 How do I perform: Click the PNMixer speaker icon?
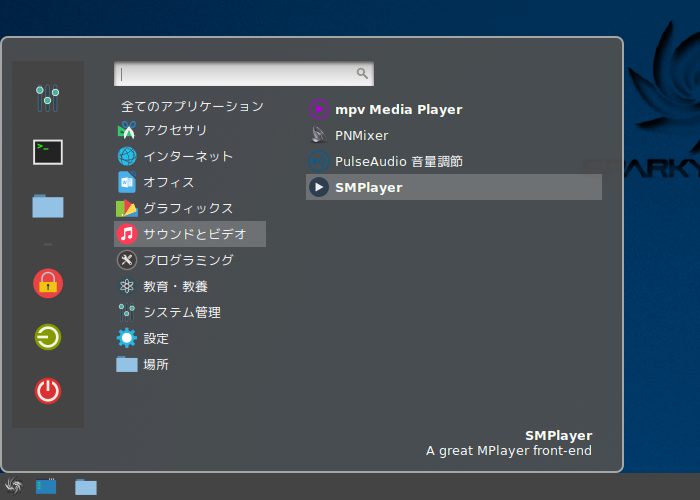click(x=319, y=135)
